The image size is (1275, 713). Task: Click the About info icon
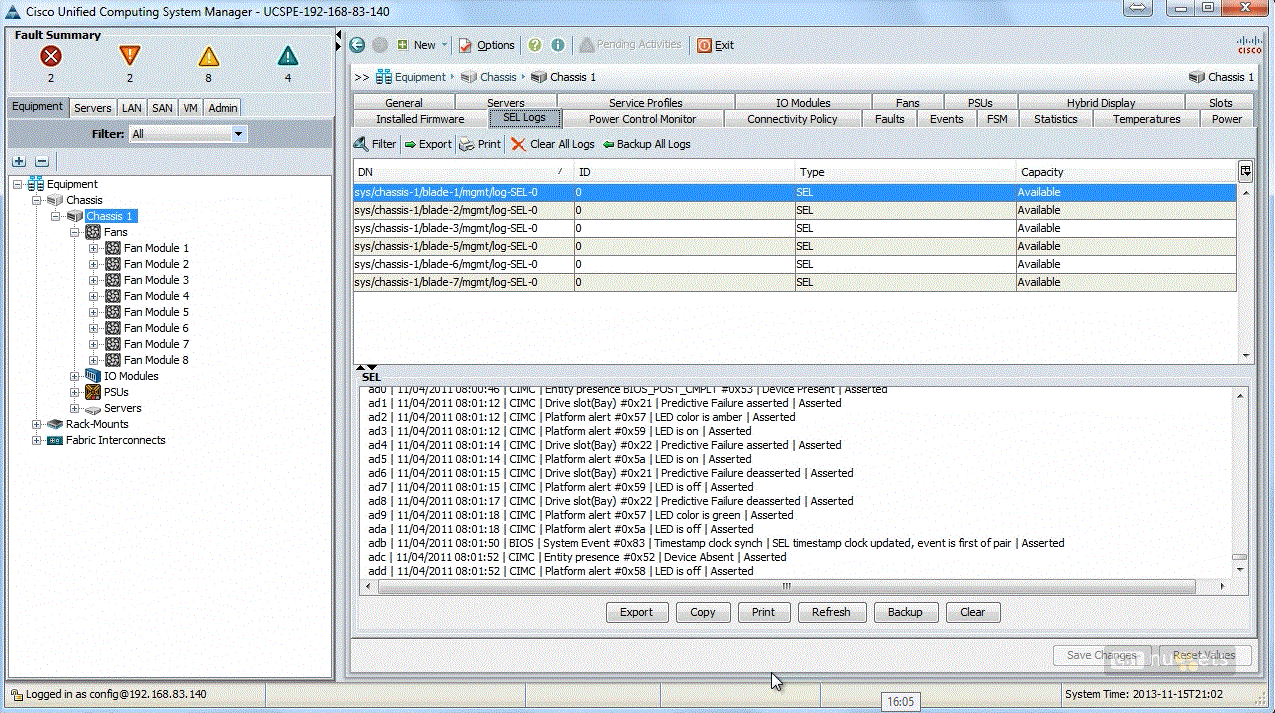558,45
